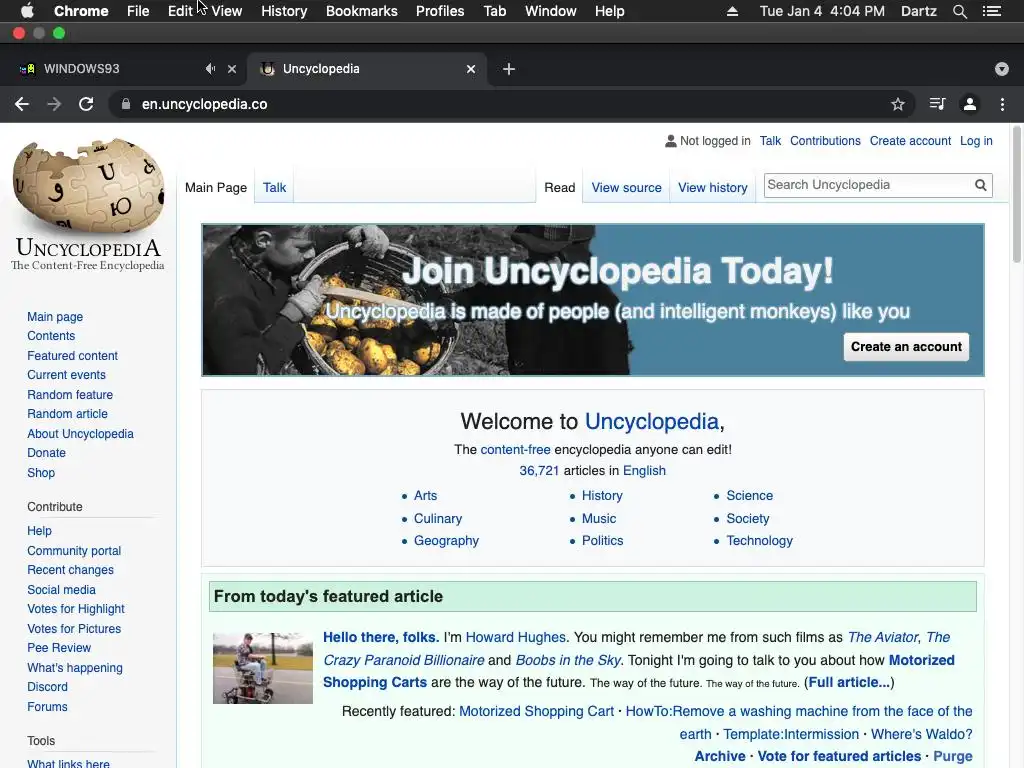1024x768 pixels.
Task: Click the Not logged in user icon
Action: pyautogui.click(x=670, y=141)
